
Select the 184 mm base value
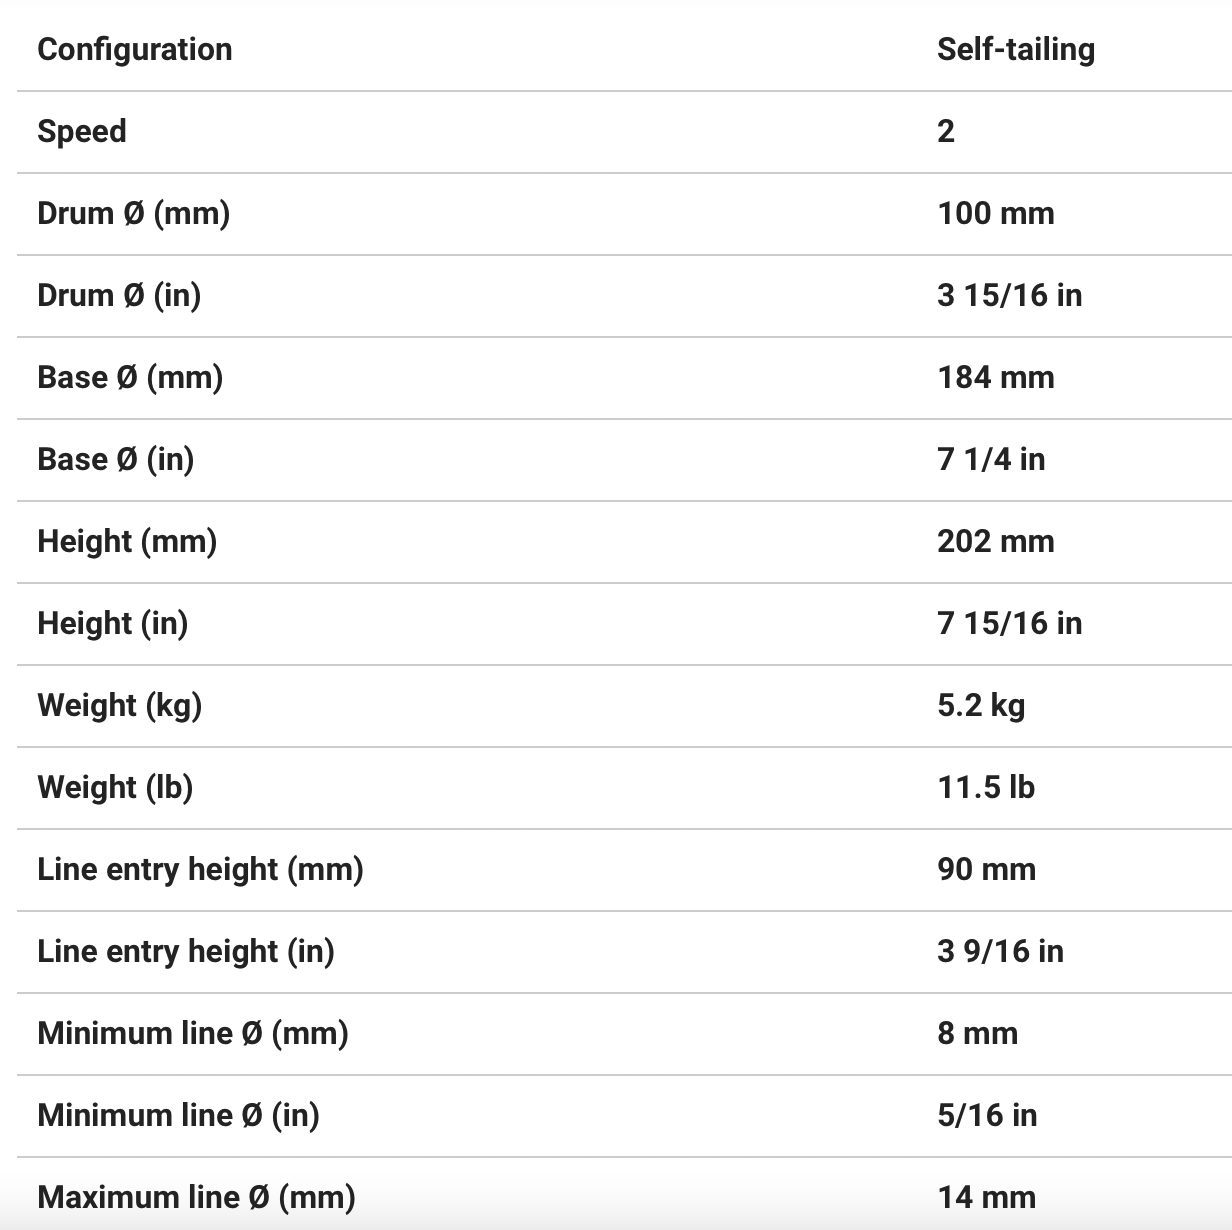[995, 377]
